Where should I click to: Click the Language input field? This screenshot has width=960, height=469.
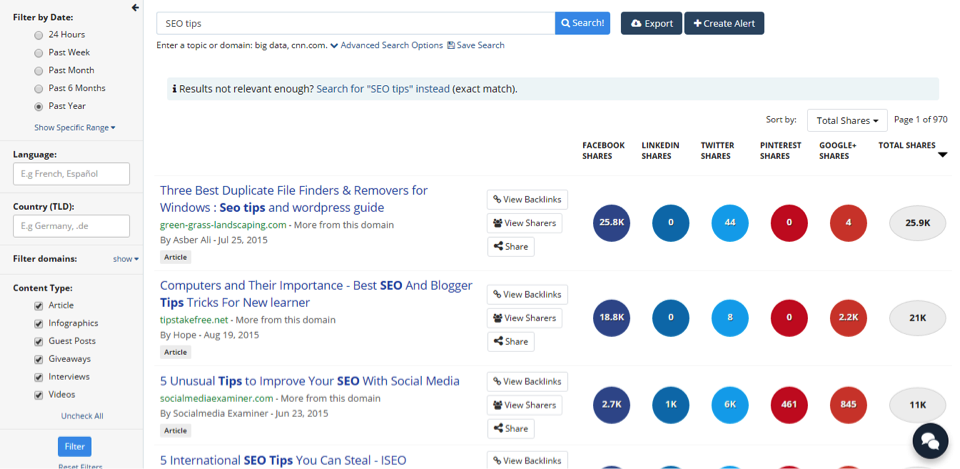[x=72, y=174]
